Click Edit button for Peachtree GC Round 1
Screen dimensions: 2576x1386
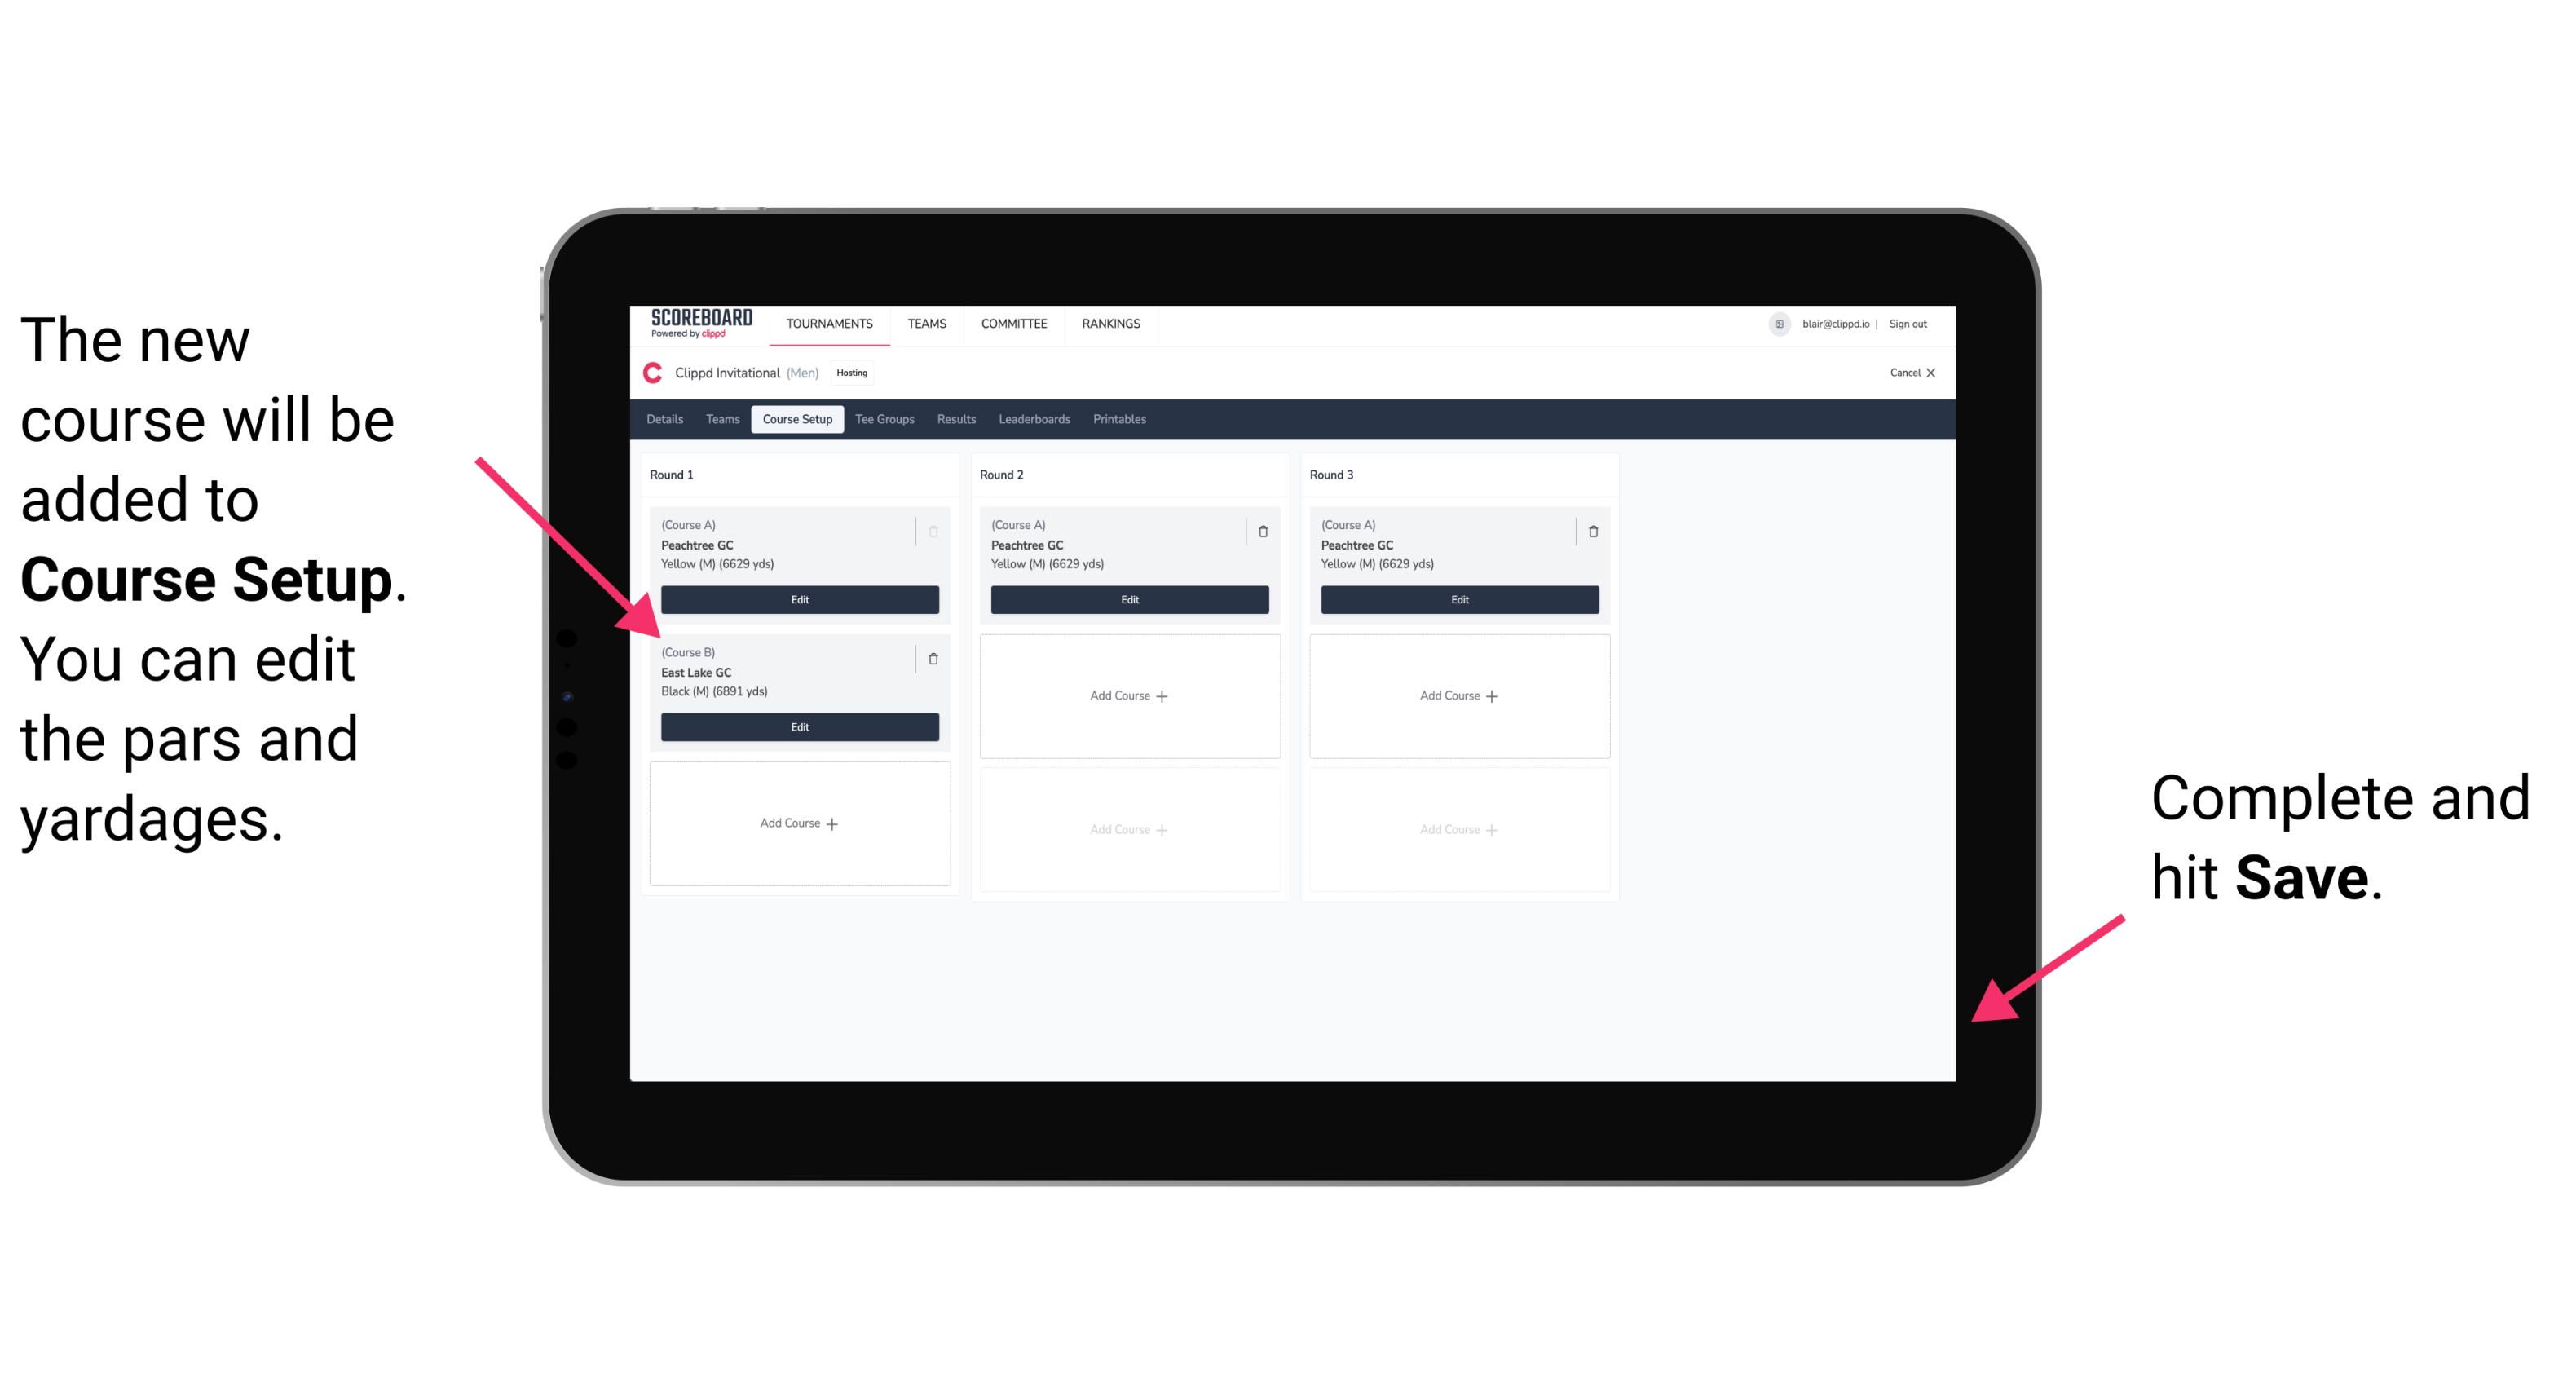point(798,601)
